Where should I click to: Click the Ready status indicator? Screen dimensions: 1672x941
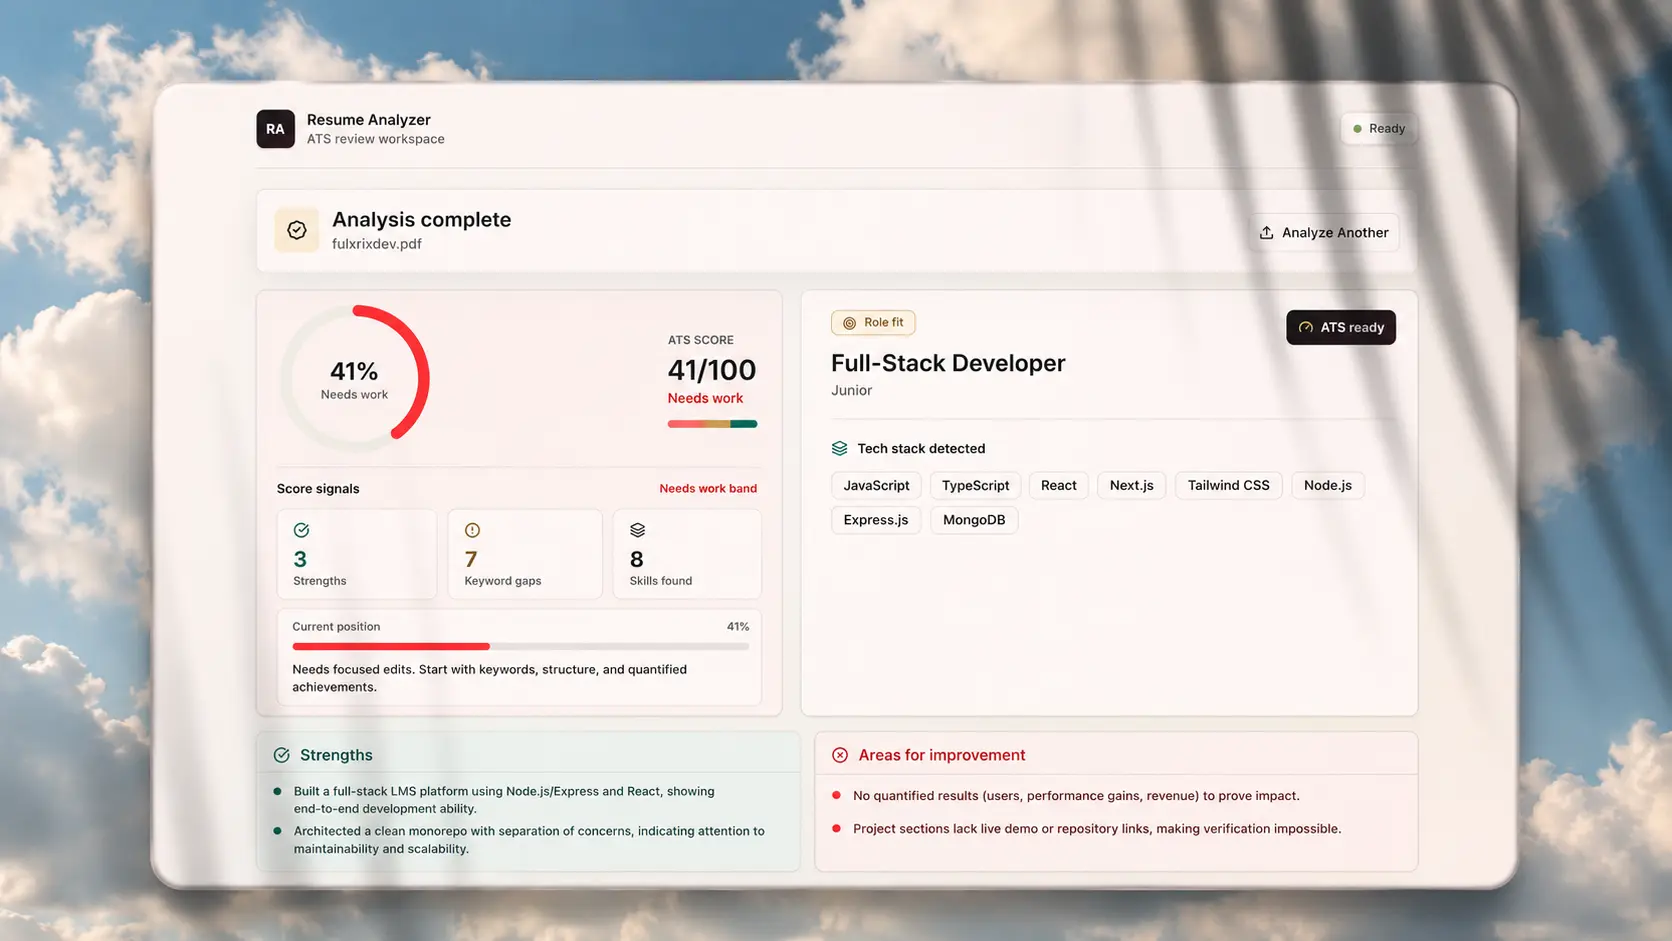click(1379, 128)
